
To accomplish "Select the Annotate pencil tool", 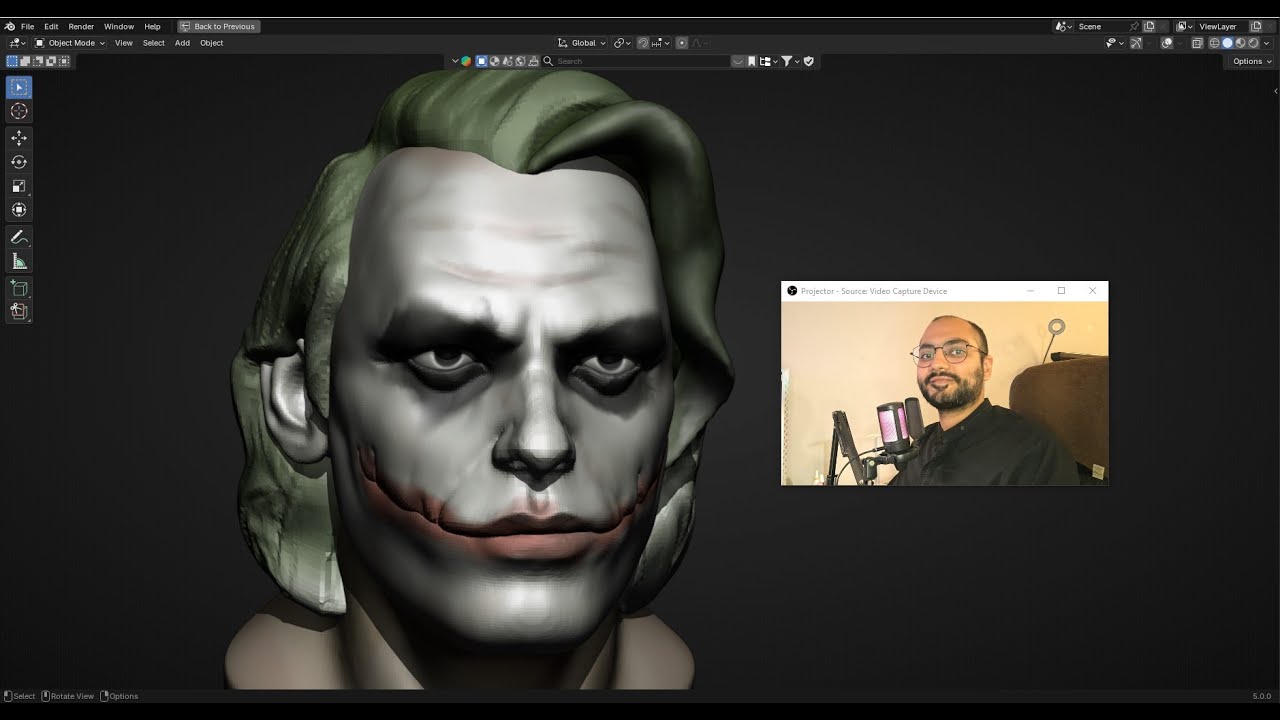I will [19, 238].
